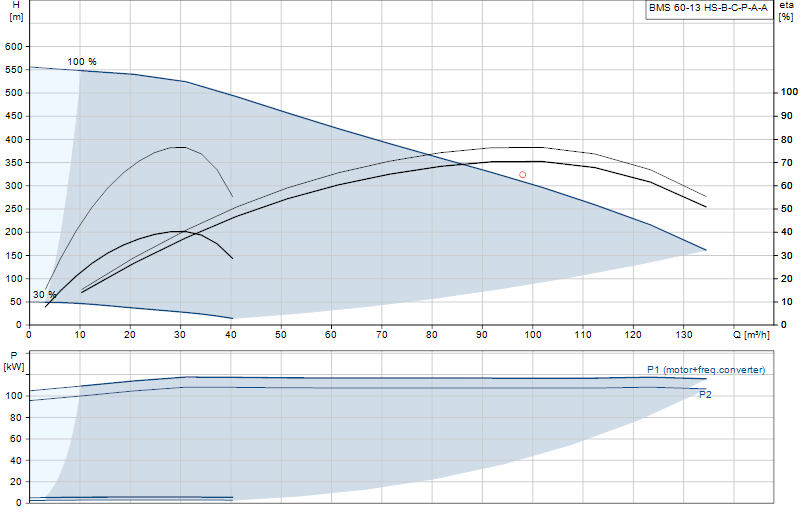Image resolution: width=800 pixels, height=520 pixels.
Task: Click the red duty point circle marker
Action: (x=522, y=175)
